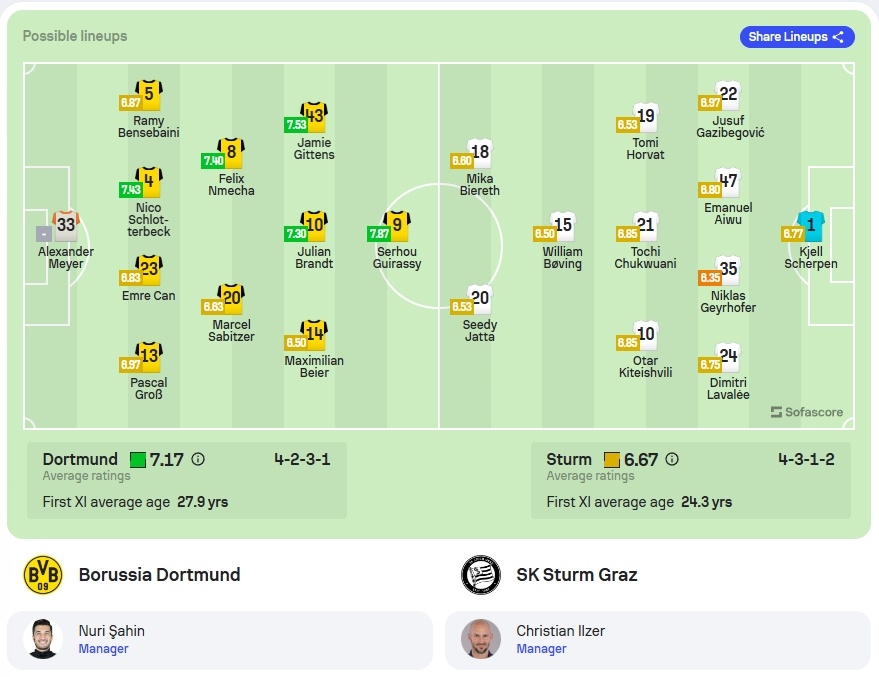Click the Manager label under Nuri Şahin

point(103,649)
